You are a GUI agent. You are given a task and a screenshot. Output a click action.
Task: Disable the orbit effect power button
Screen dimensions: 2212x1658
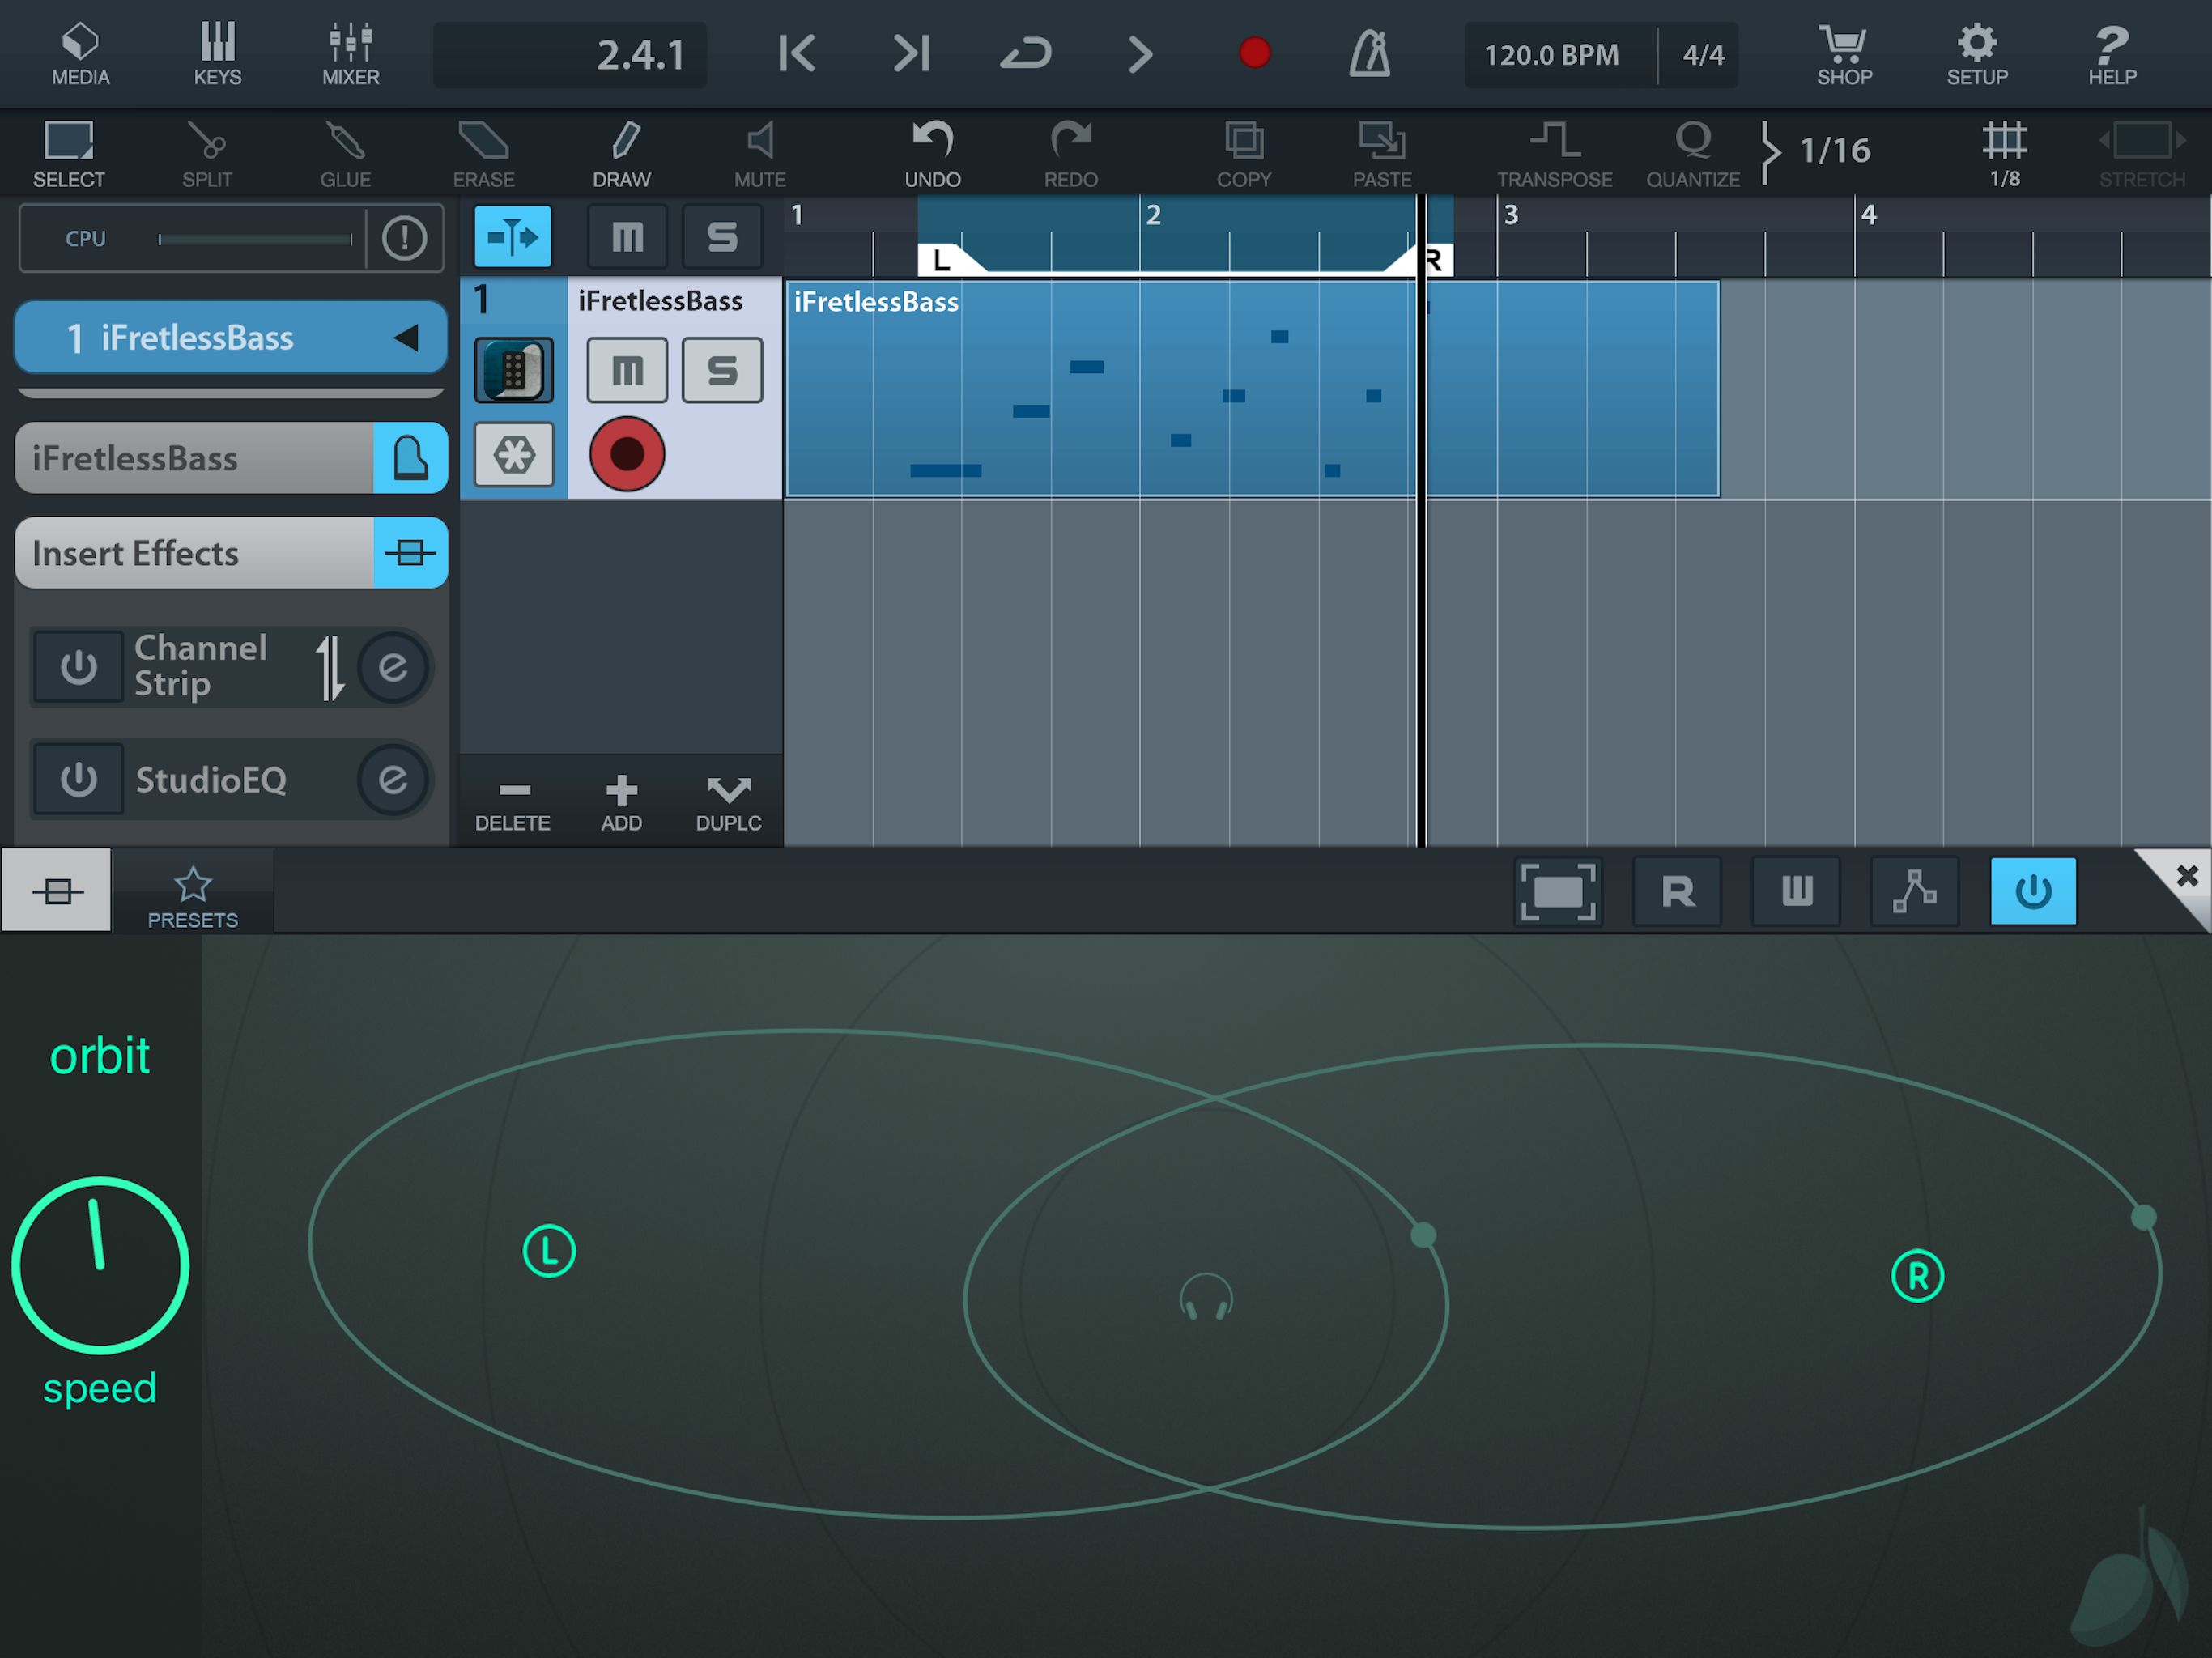pos(2032,891)
